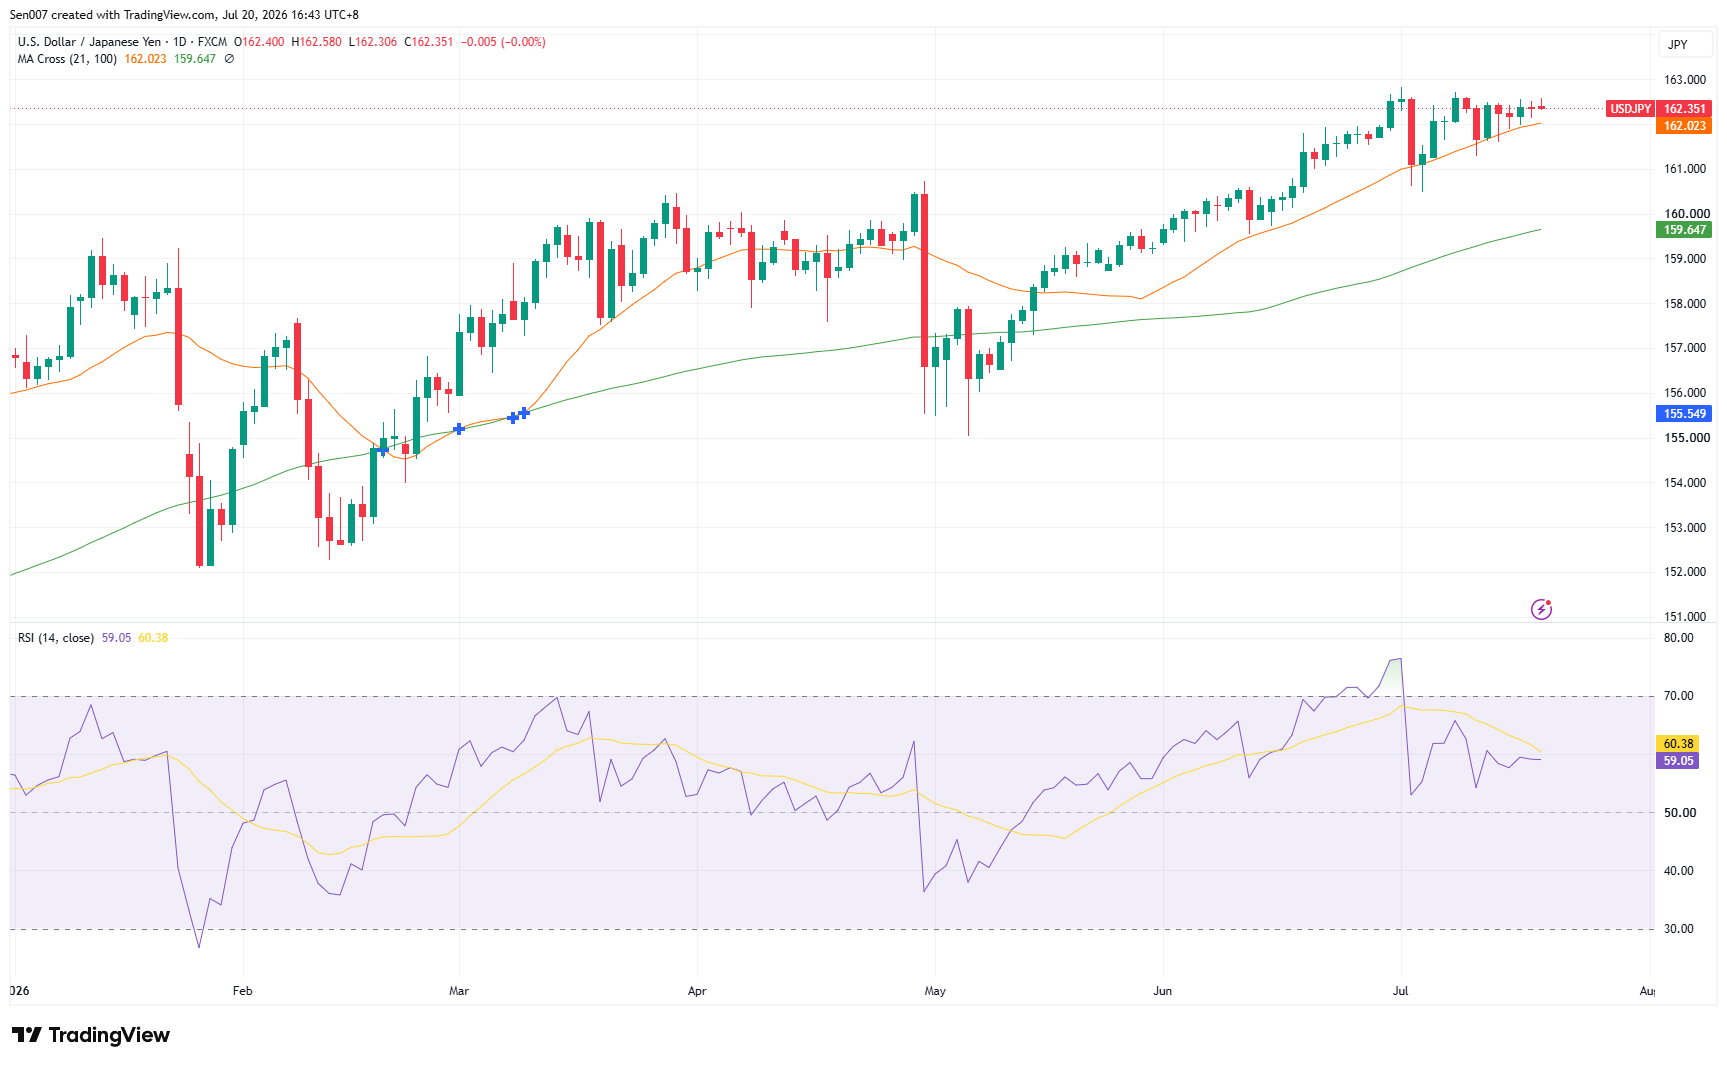Screen dimensions: 1727x1065
Task: Click the RSI 30.00 scale label
Action: click(x=1679, y=929)
